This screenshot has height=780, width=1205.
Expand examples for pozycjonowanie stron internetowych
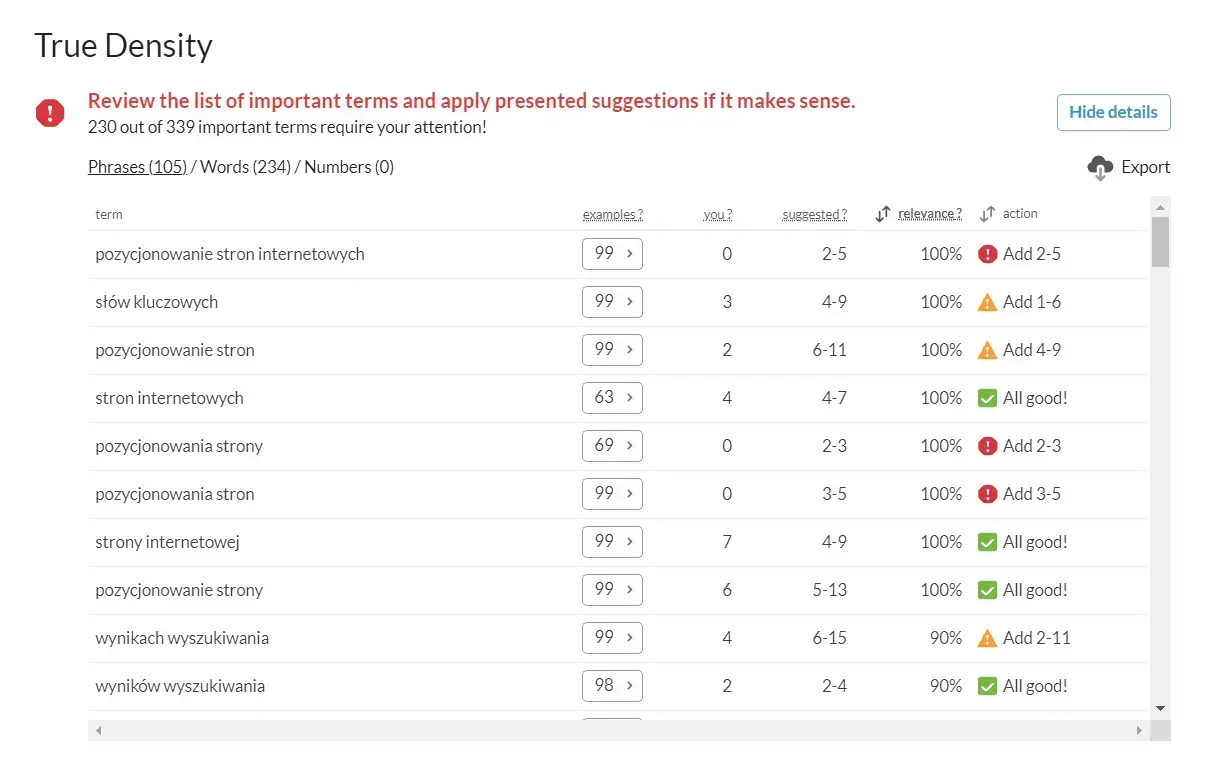coord(612,254)
